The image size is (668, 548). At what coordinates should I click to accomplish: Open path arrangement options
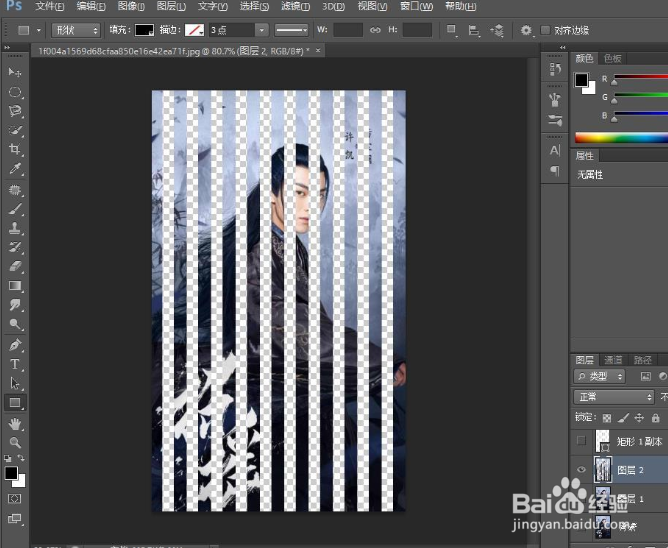coord(497,30)
